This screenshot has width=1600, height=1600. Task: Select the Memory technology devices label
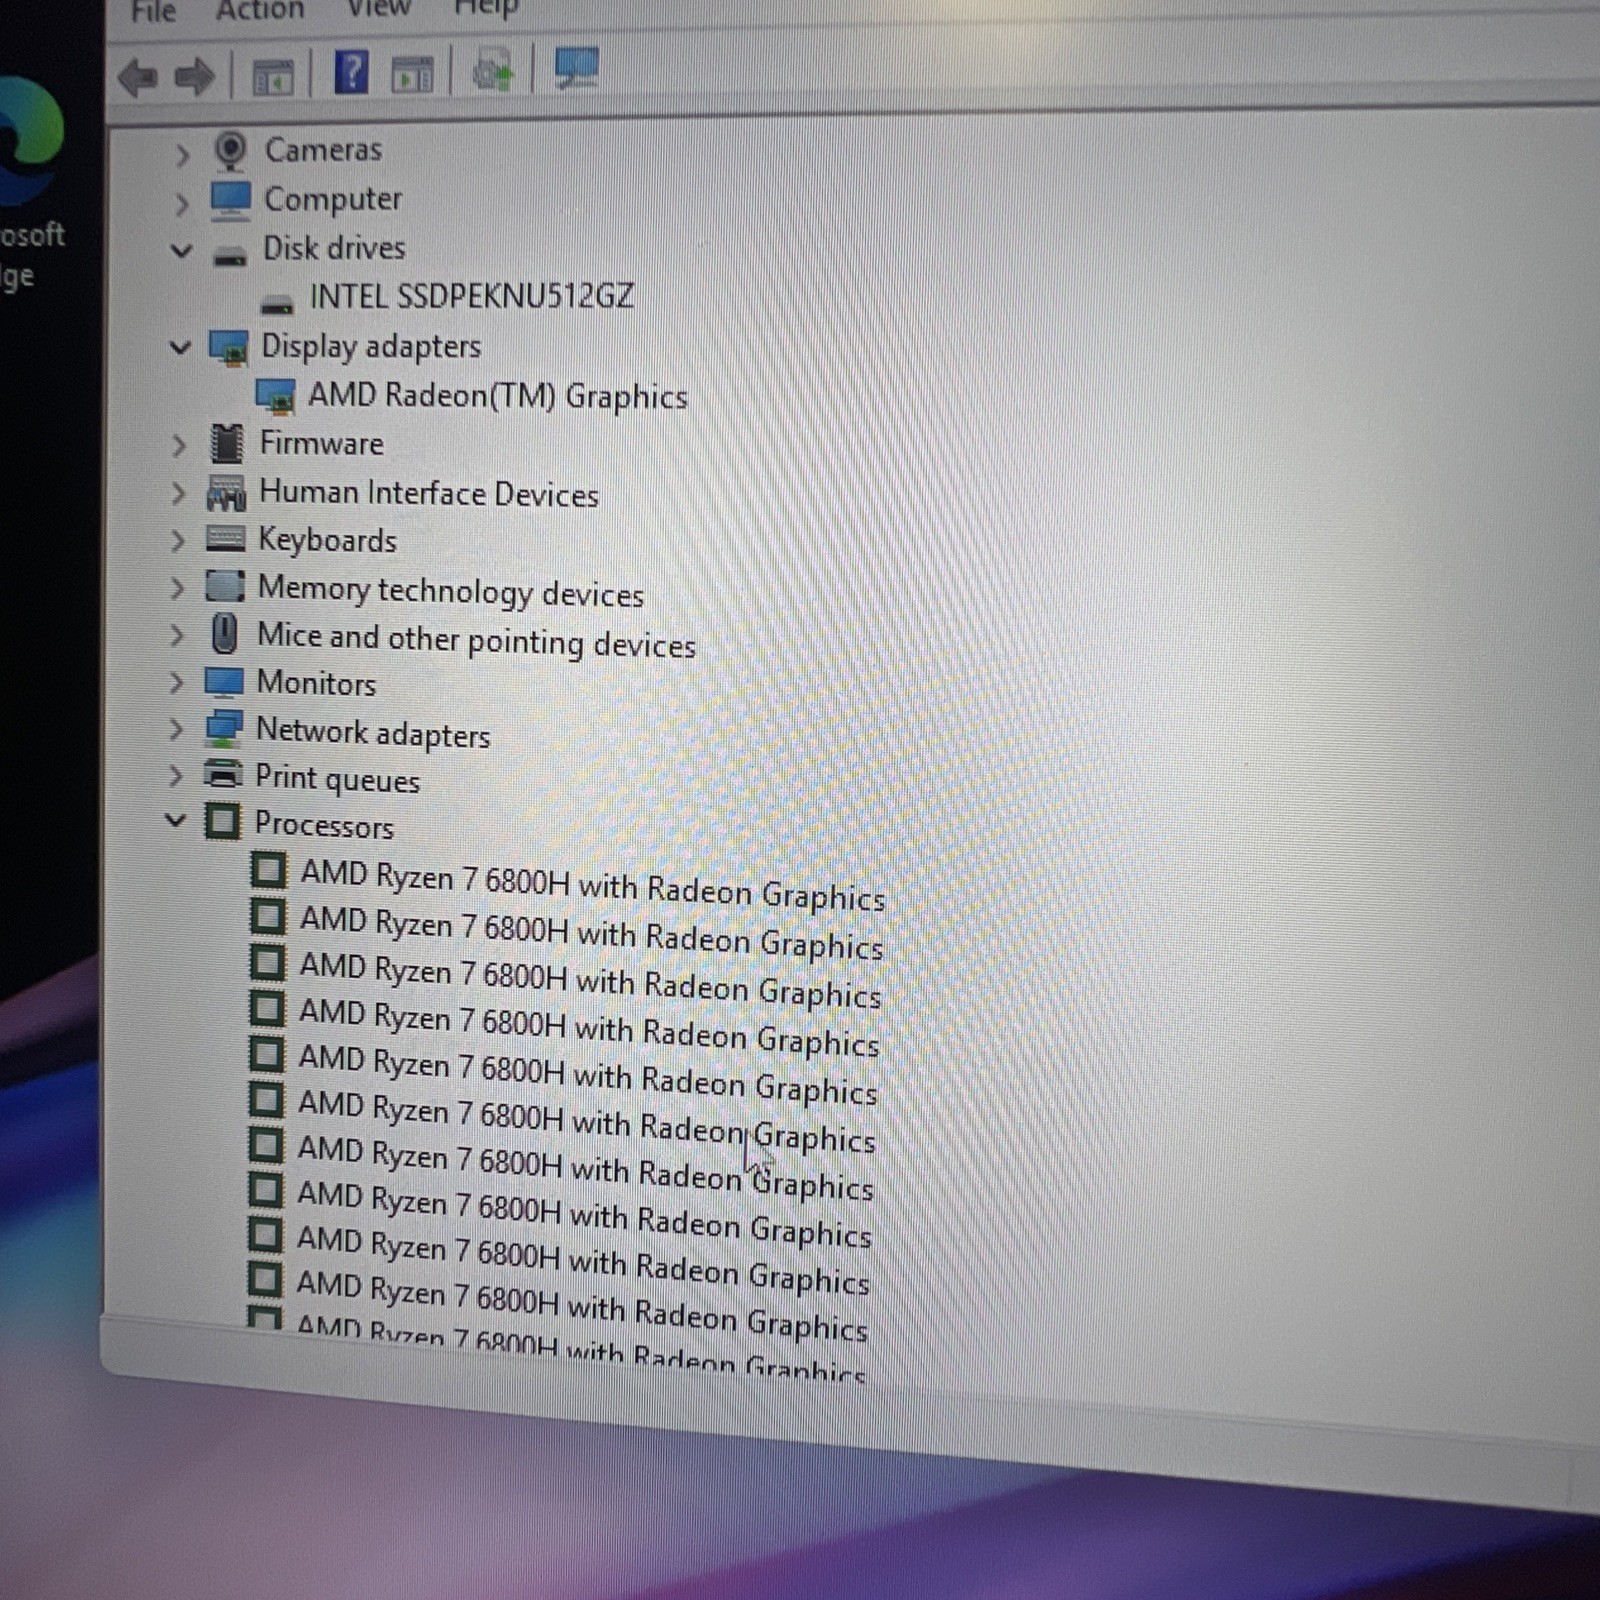[x=451, y=592]
